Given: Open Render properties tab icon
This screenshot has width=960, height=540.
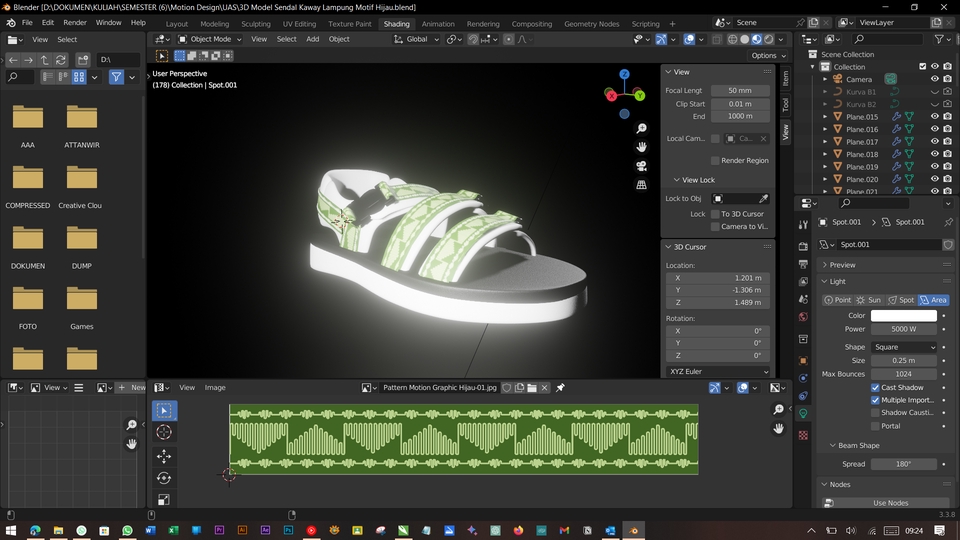Looking at the screenshot, I should coord(803,246).
